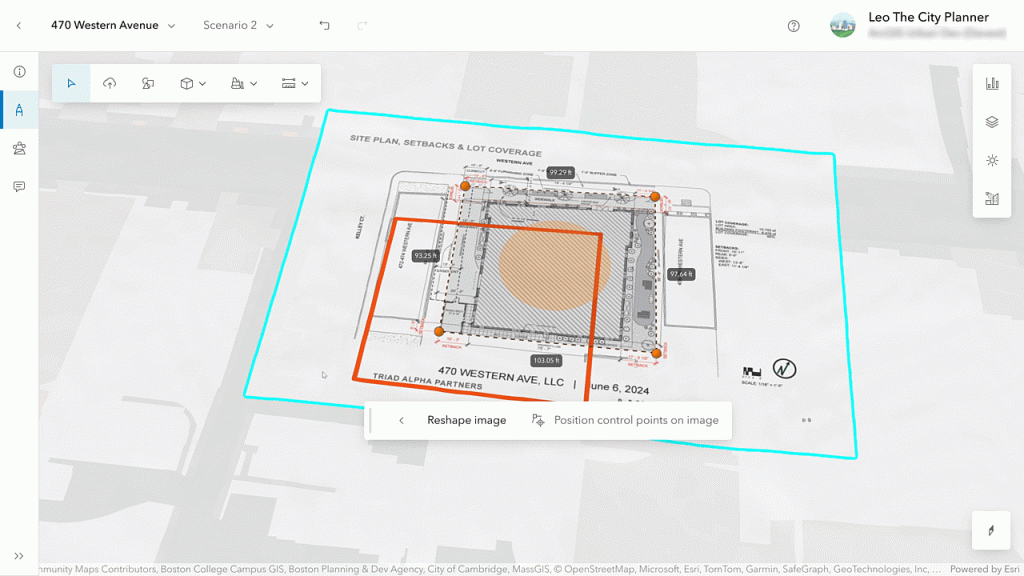
Task: Open the daylight sun icon
Action: click(992, 161)
